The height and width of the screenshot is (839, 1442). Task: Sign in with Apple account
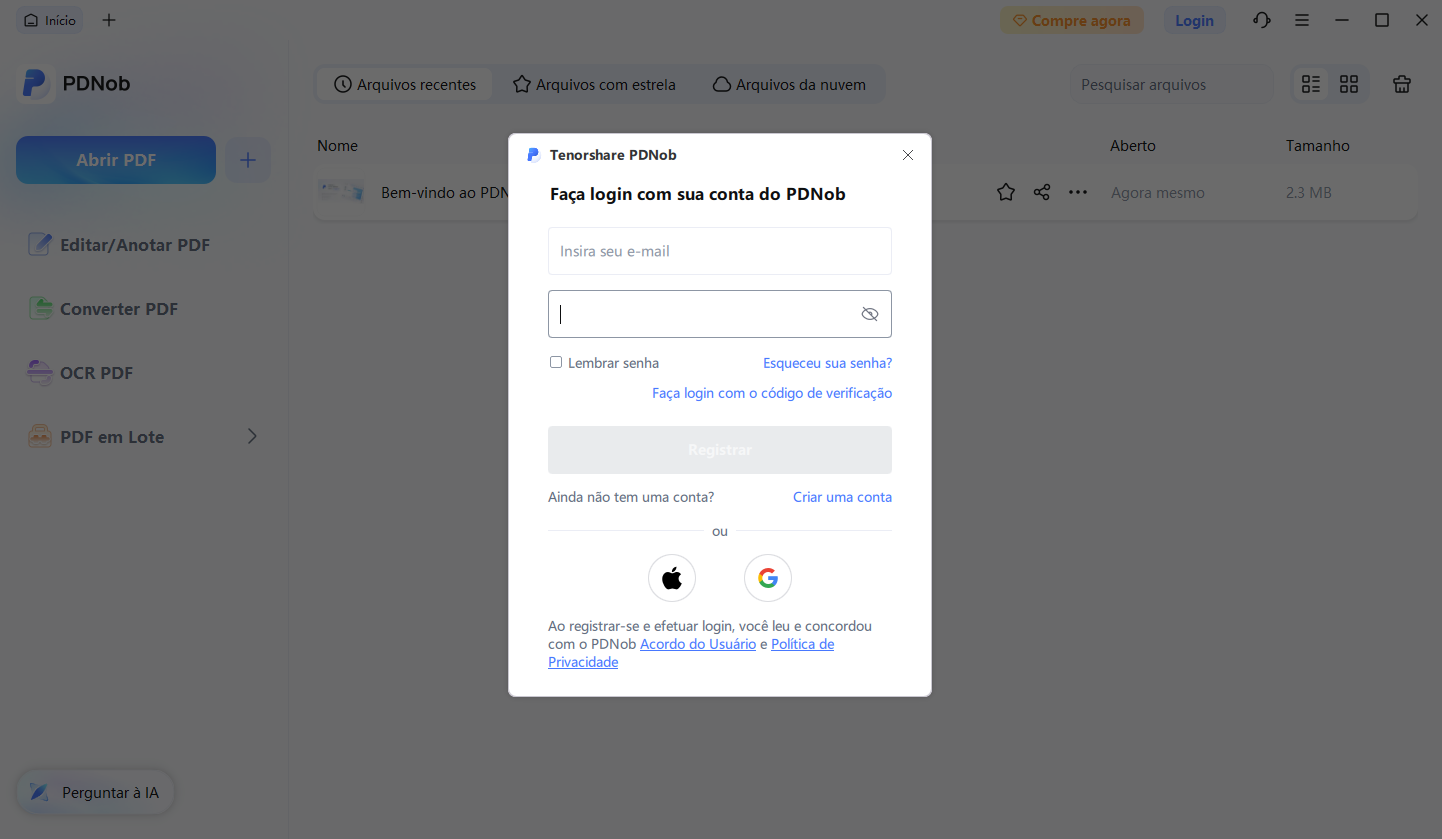(x=671, y=577)
